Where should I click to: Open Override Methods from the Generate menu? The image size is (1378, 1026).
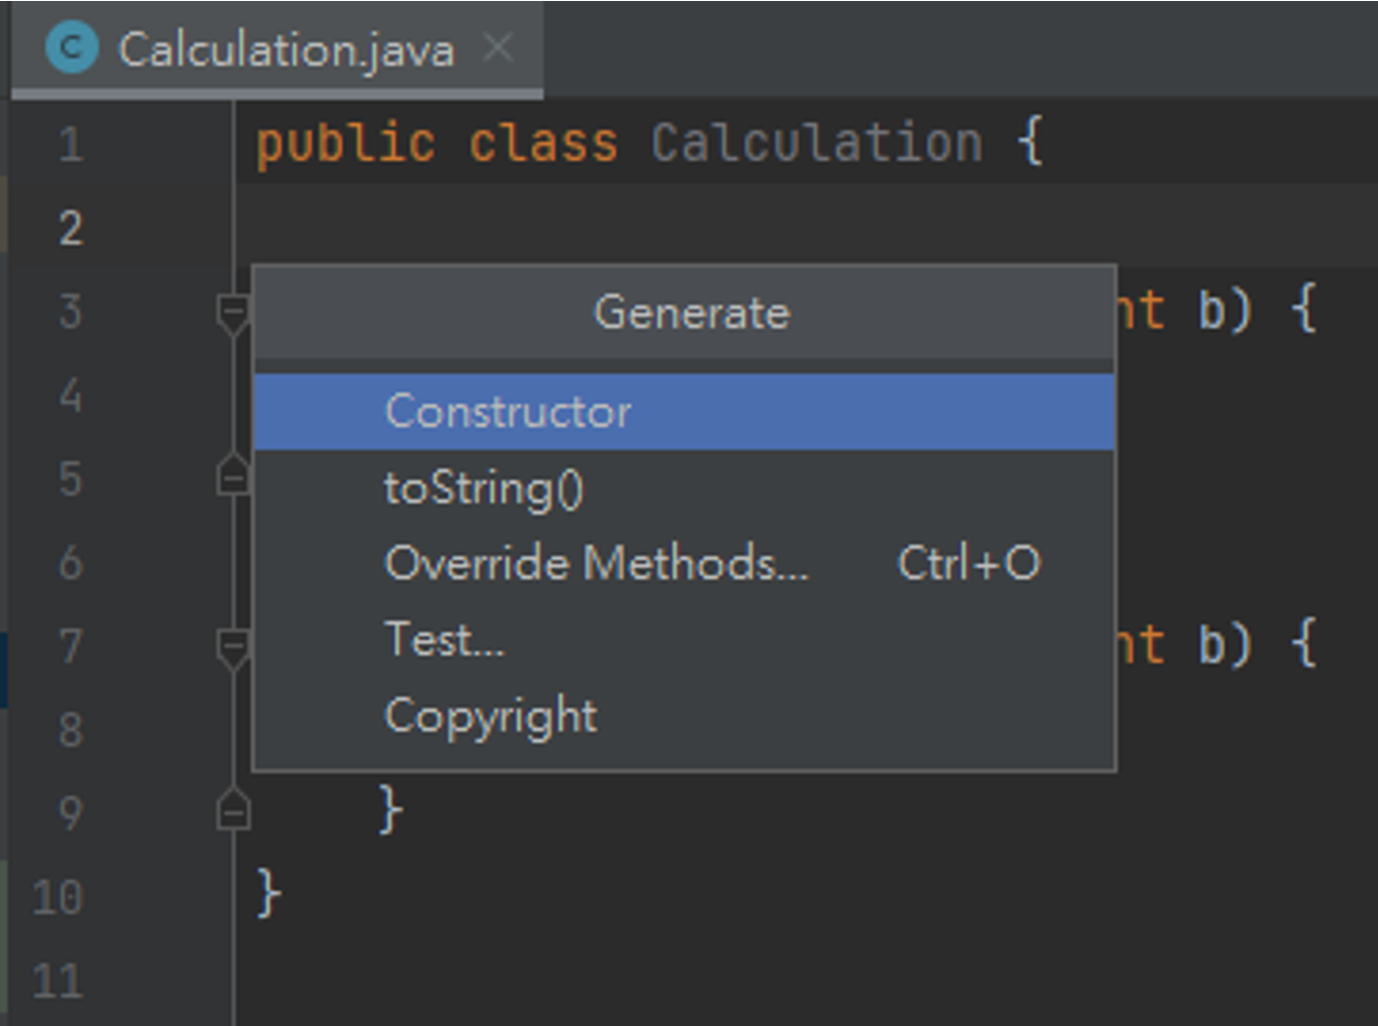[597, 563]
